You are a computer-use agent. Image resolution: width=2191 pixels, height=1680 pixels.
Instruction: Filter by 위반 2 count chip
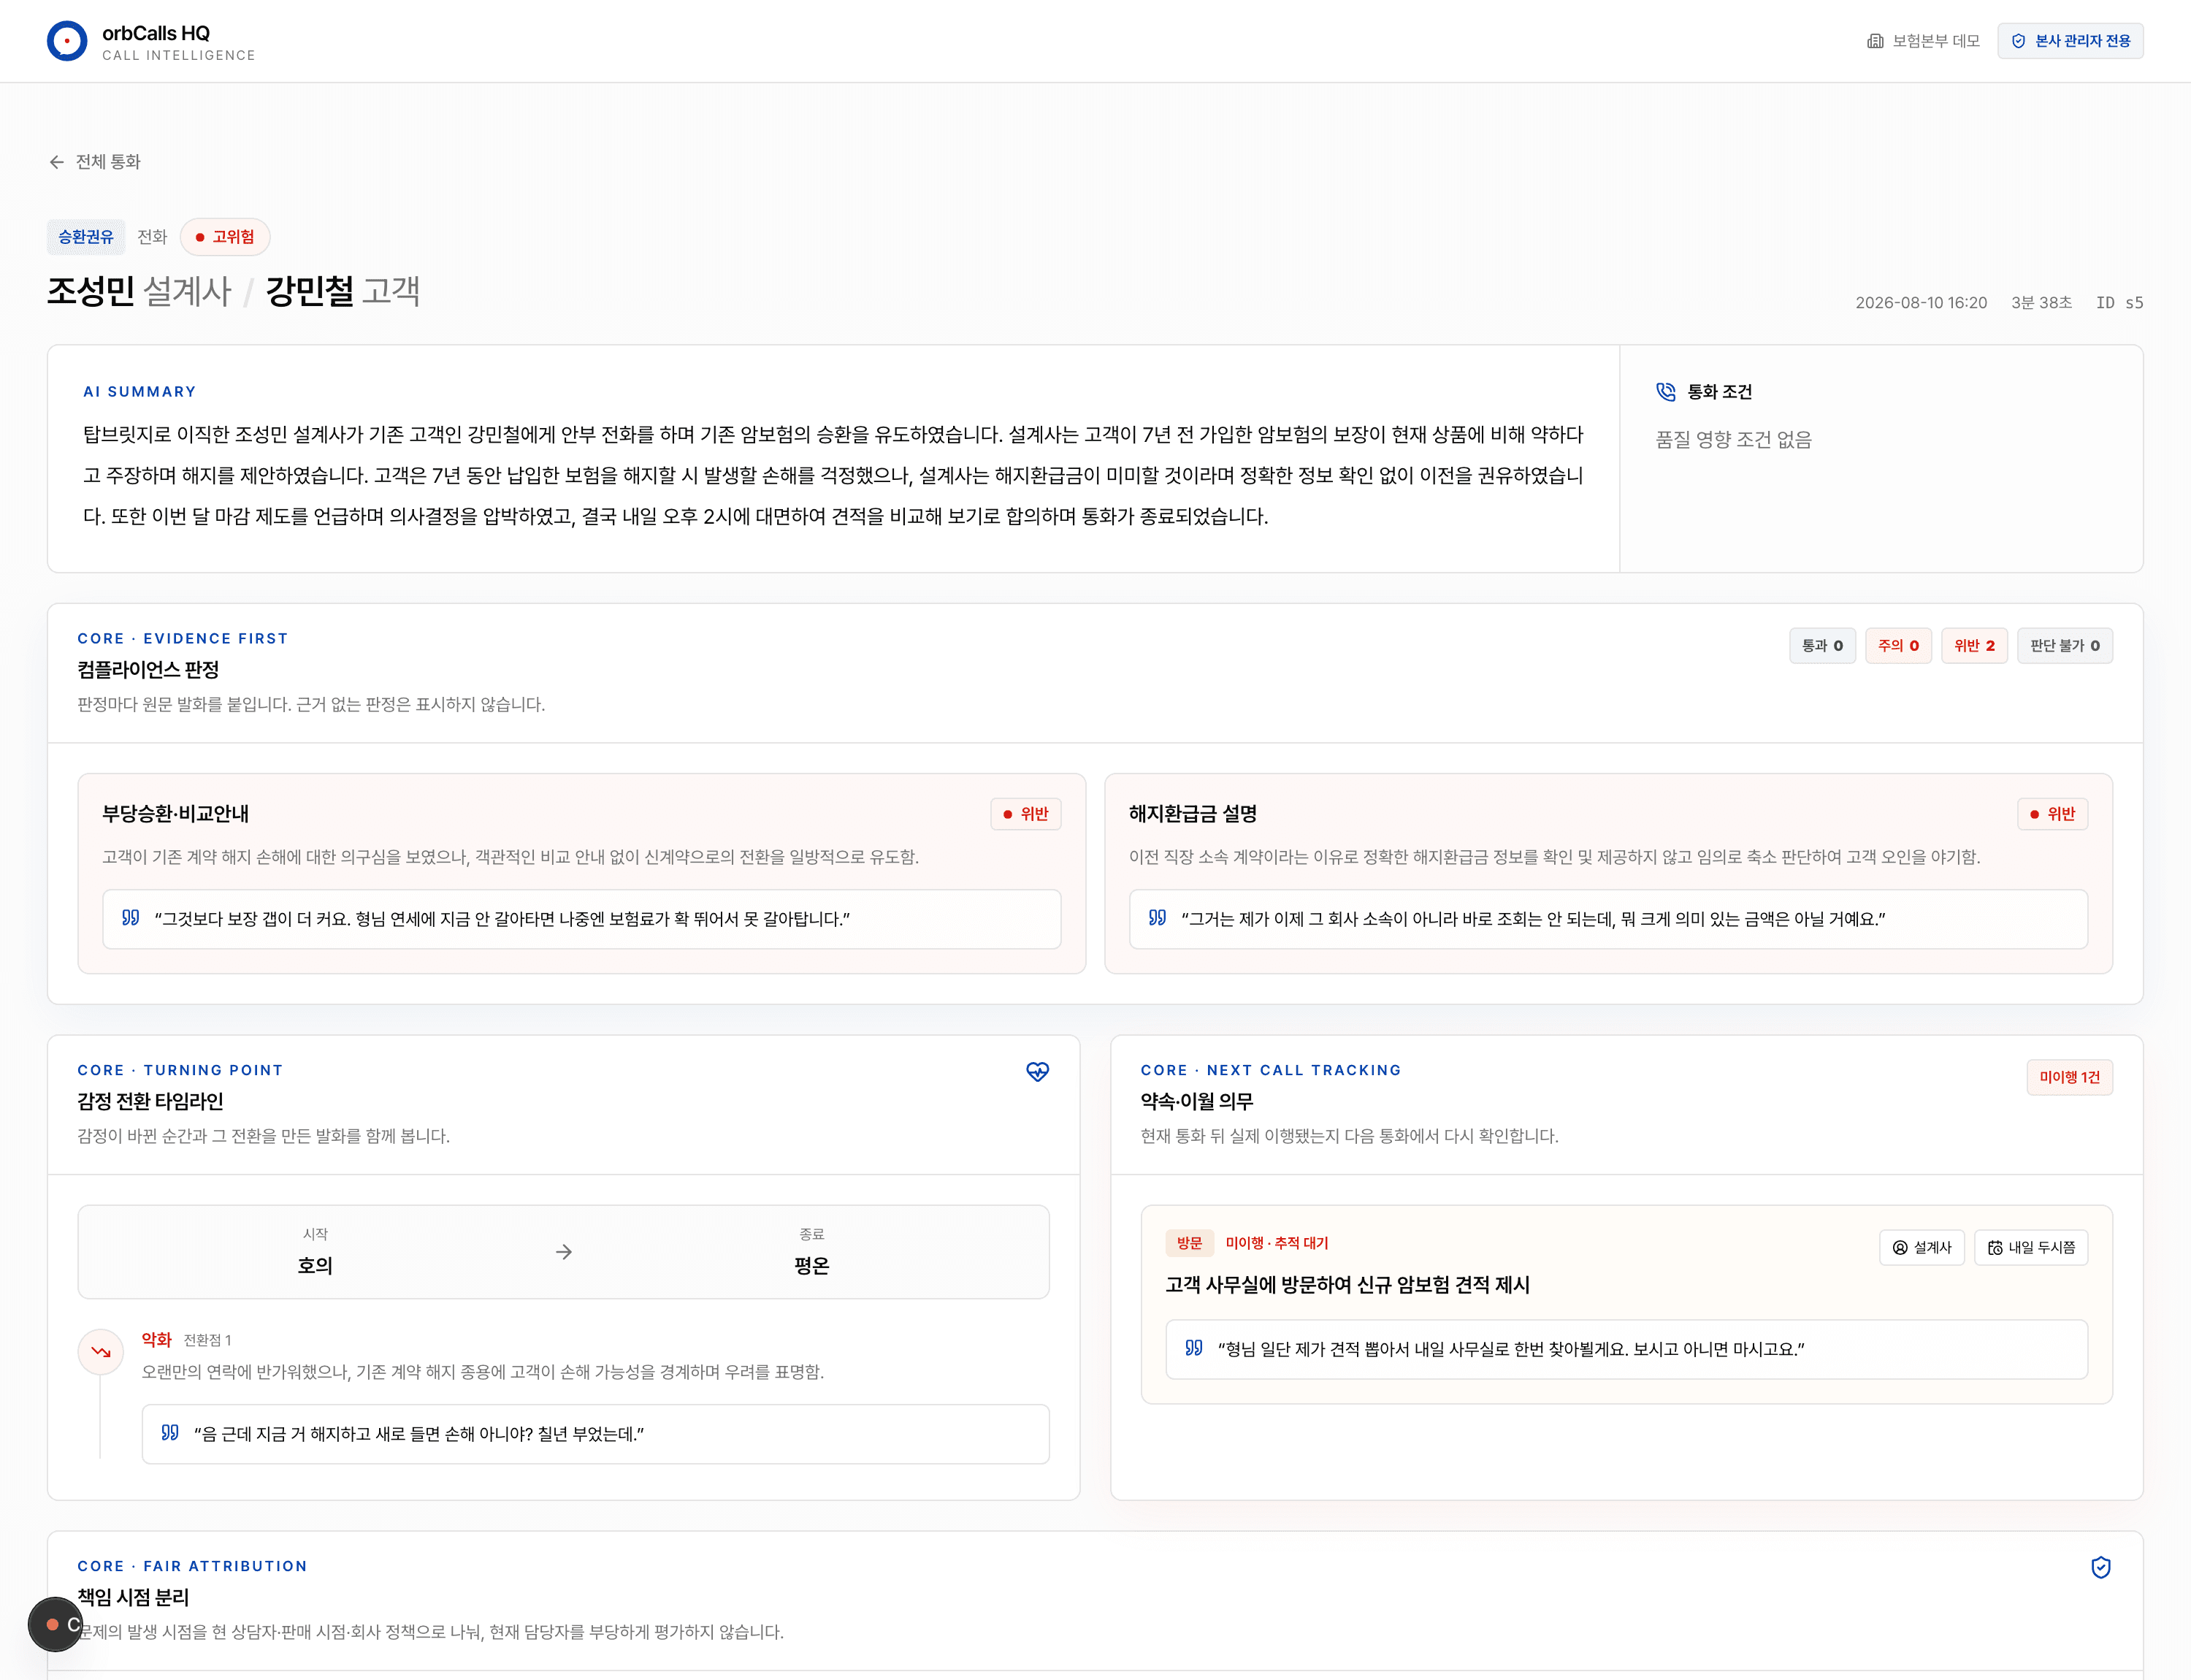click(1974, 646)
